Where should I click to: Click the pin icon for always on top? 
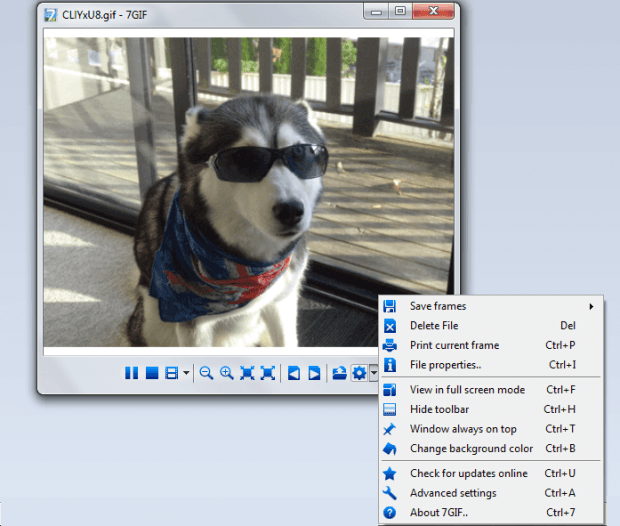click(389, 429)
